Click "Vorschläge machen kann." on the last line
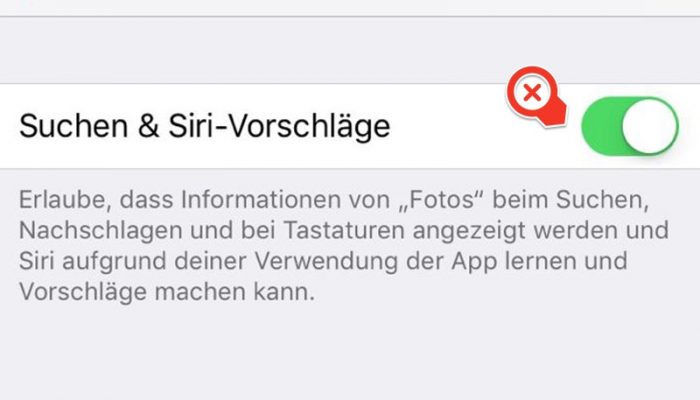Viewport: 700px width, 400px height. pyautogui.click(x=167, y=292)
